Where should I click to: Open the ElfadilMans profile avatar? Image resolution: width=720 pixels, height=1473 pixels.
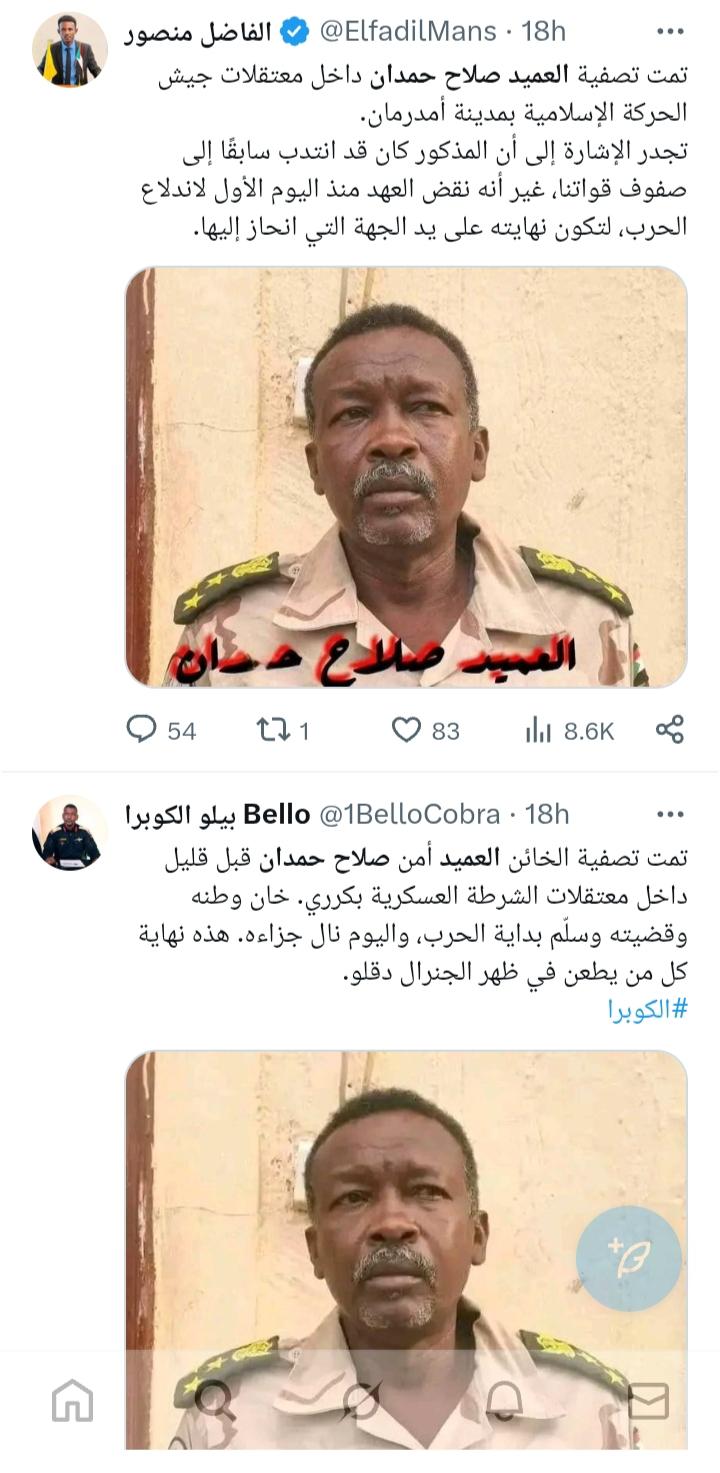click(x=70, y=50)
